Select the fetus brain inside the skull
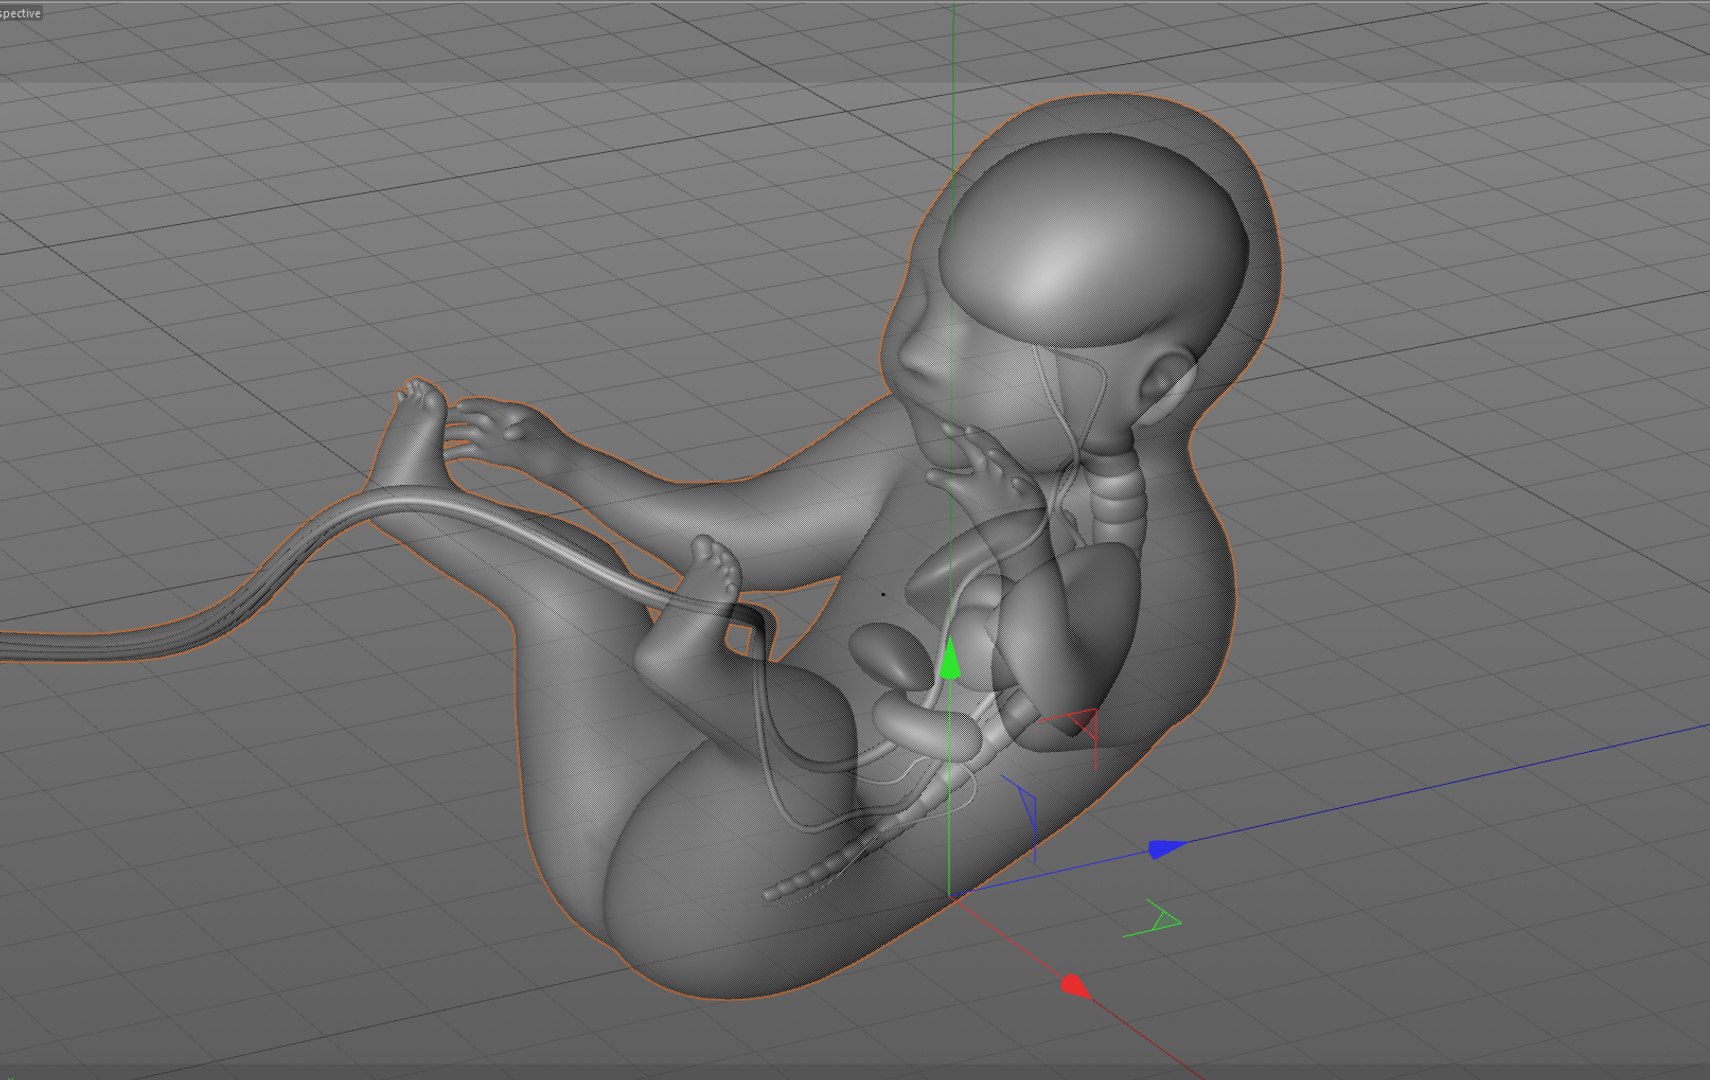Image resolution: width=1710 pixels, height=1080 pixels. pos(1092,240)
